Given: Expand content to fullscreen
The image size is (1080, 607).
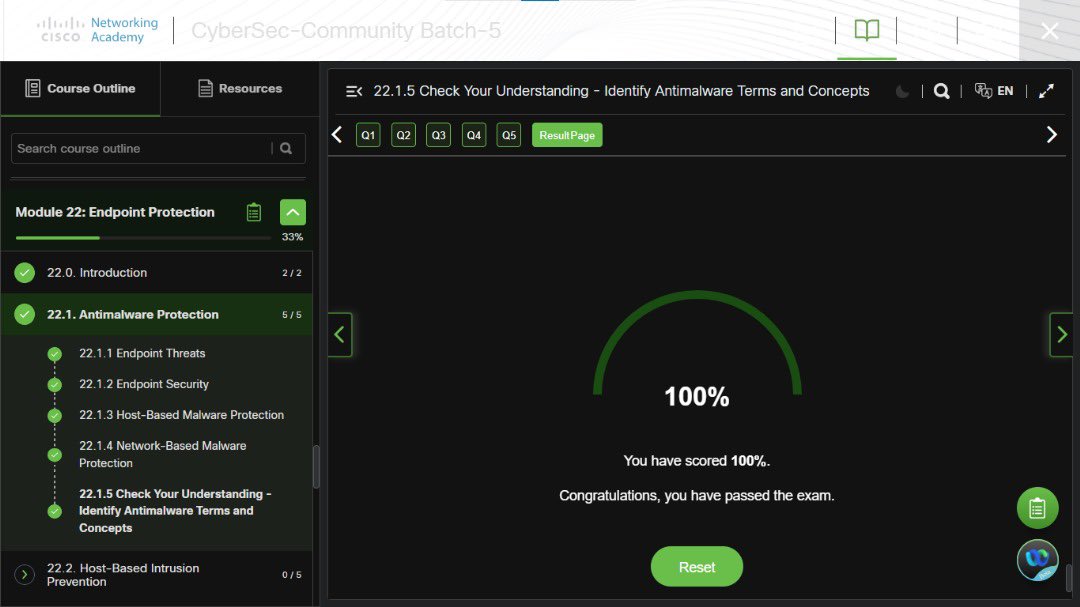Looking at the screenshot, I should click(x=1046, y=91).
